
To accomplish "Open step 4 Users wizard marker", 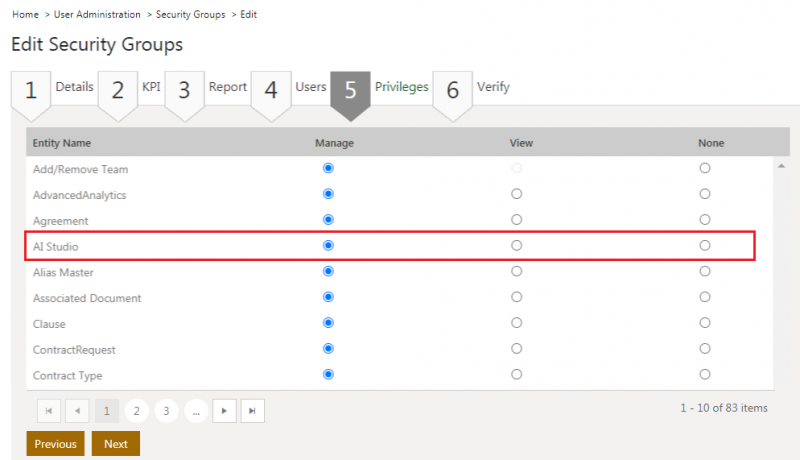I will (x=270, y=91).
